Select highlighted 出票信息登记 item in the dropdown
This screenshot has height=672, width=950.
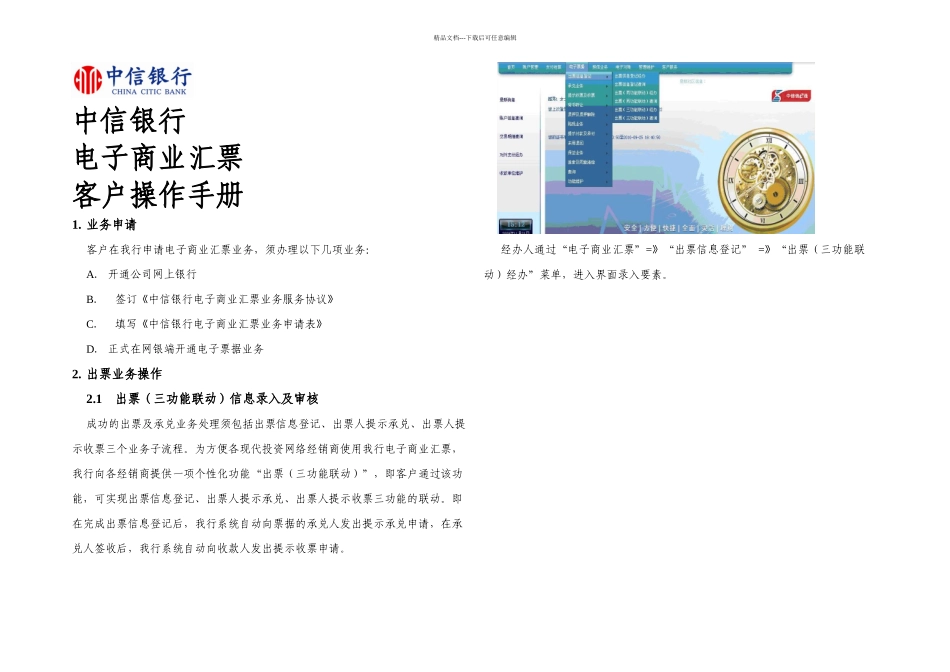tap(588, 76)
